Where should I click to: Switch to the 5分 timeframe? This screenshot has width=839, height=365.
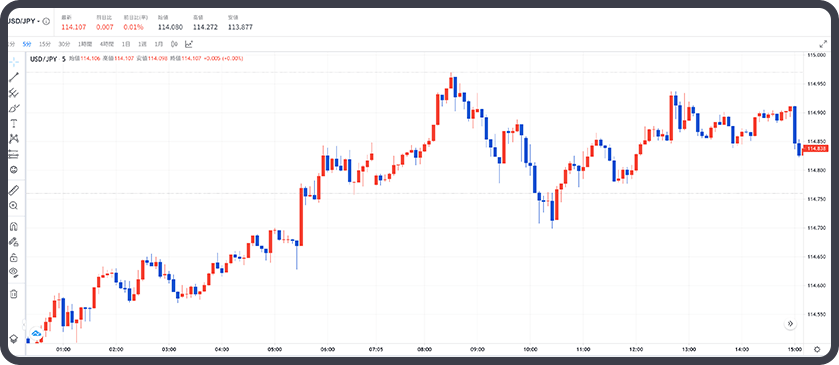[x=27, y=44]
